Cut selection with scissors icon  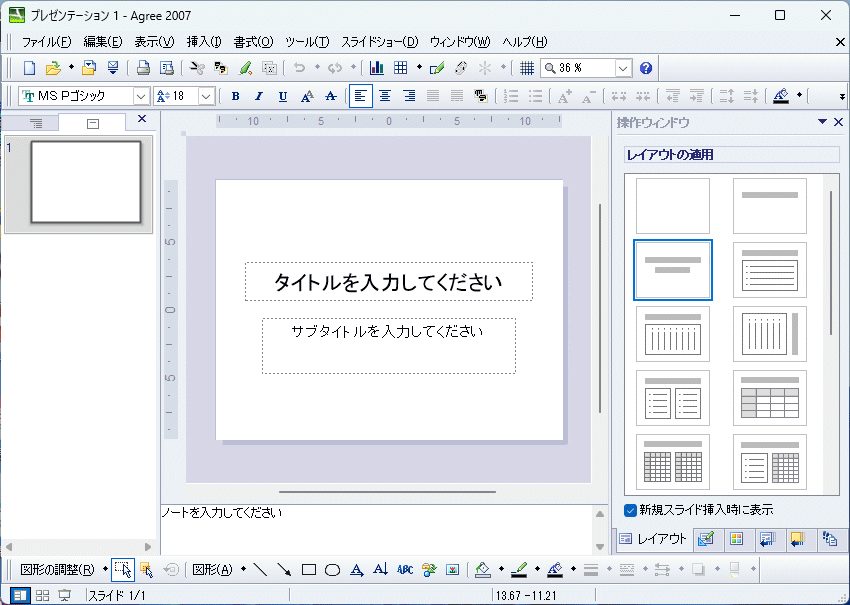(197, 68)
